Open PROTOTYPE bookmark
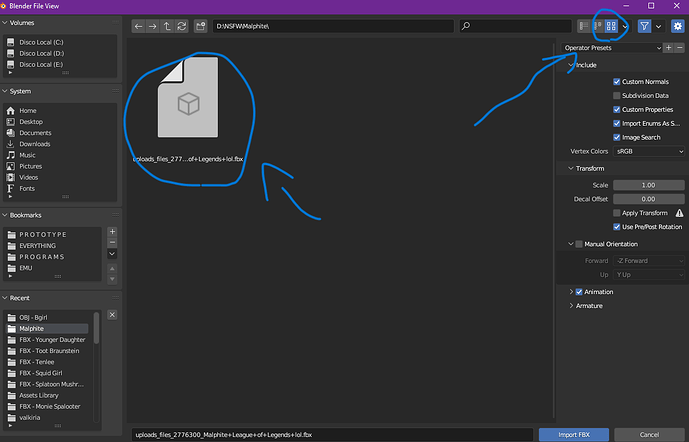689x442 pixels. [43, 235]
